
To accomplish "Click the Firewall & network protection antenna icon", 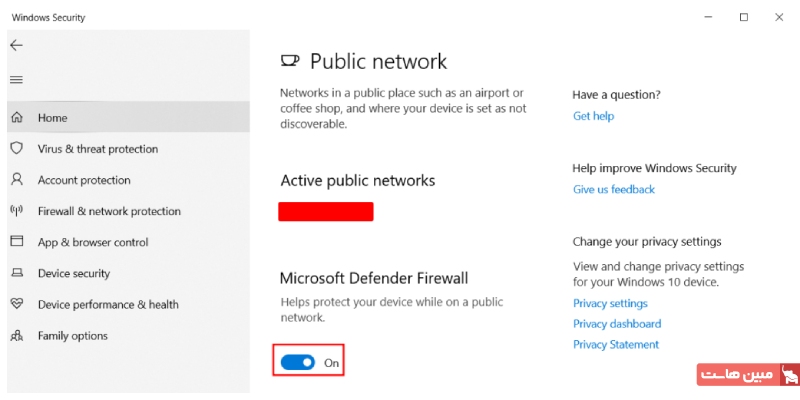I will coord(16,211).
